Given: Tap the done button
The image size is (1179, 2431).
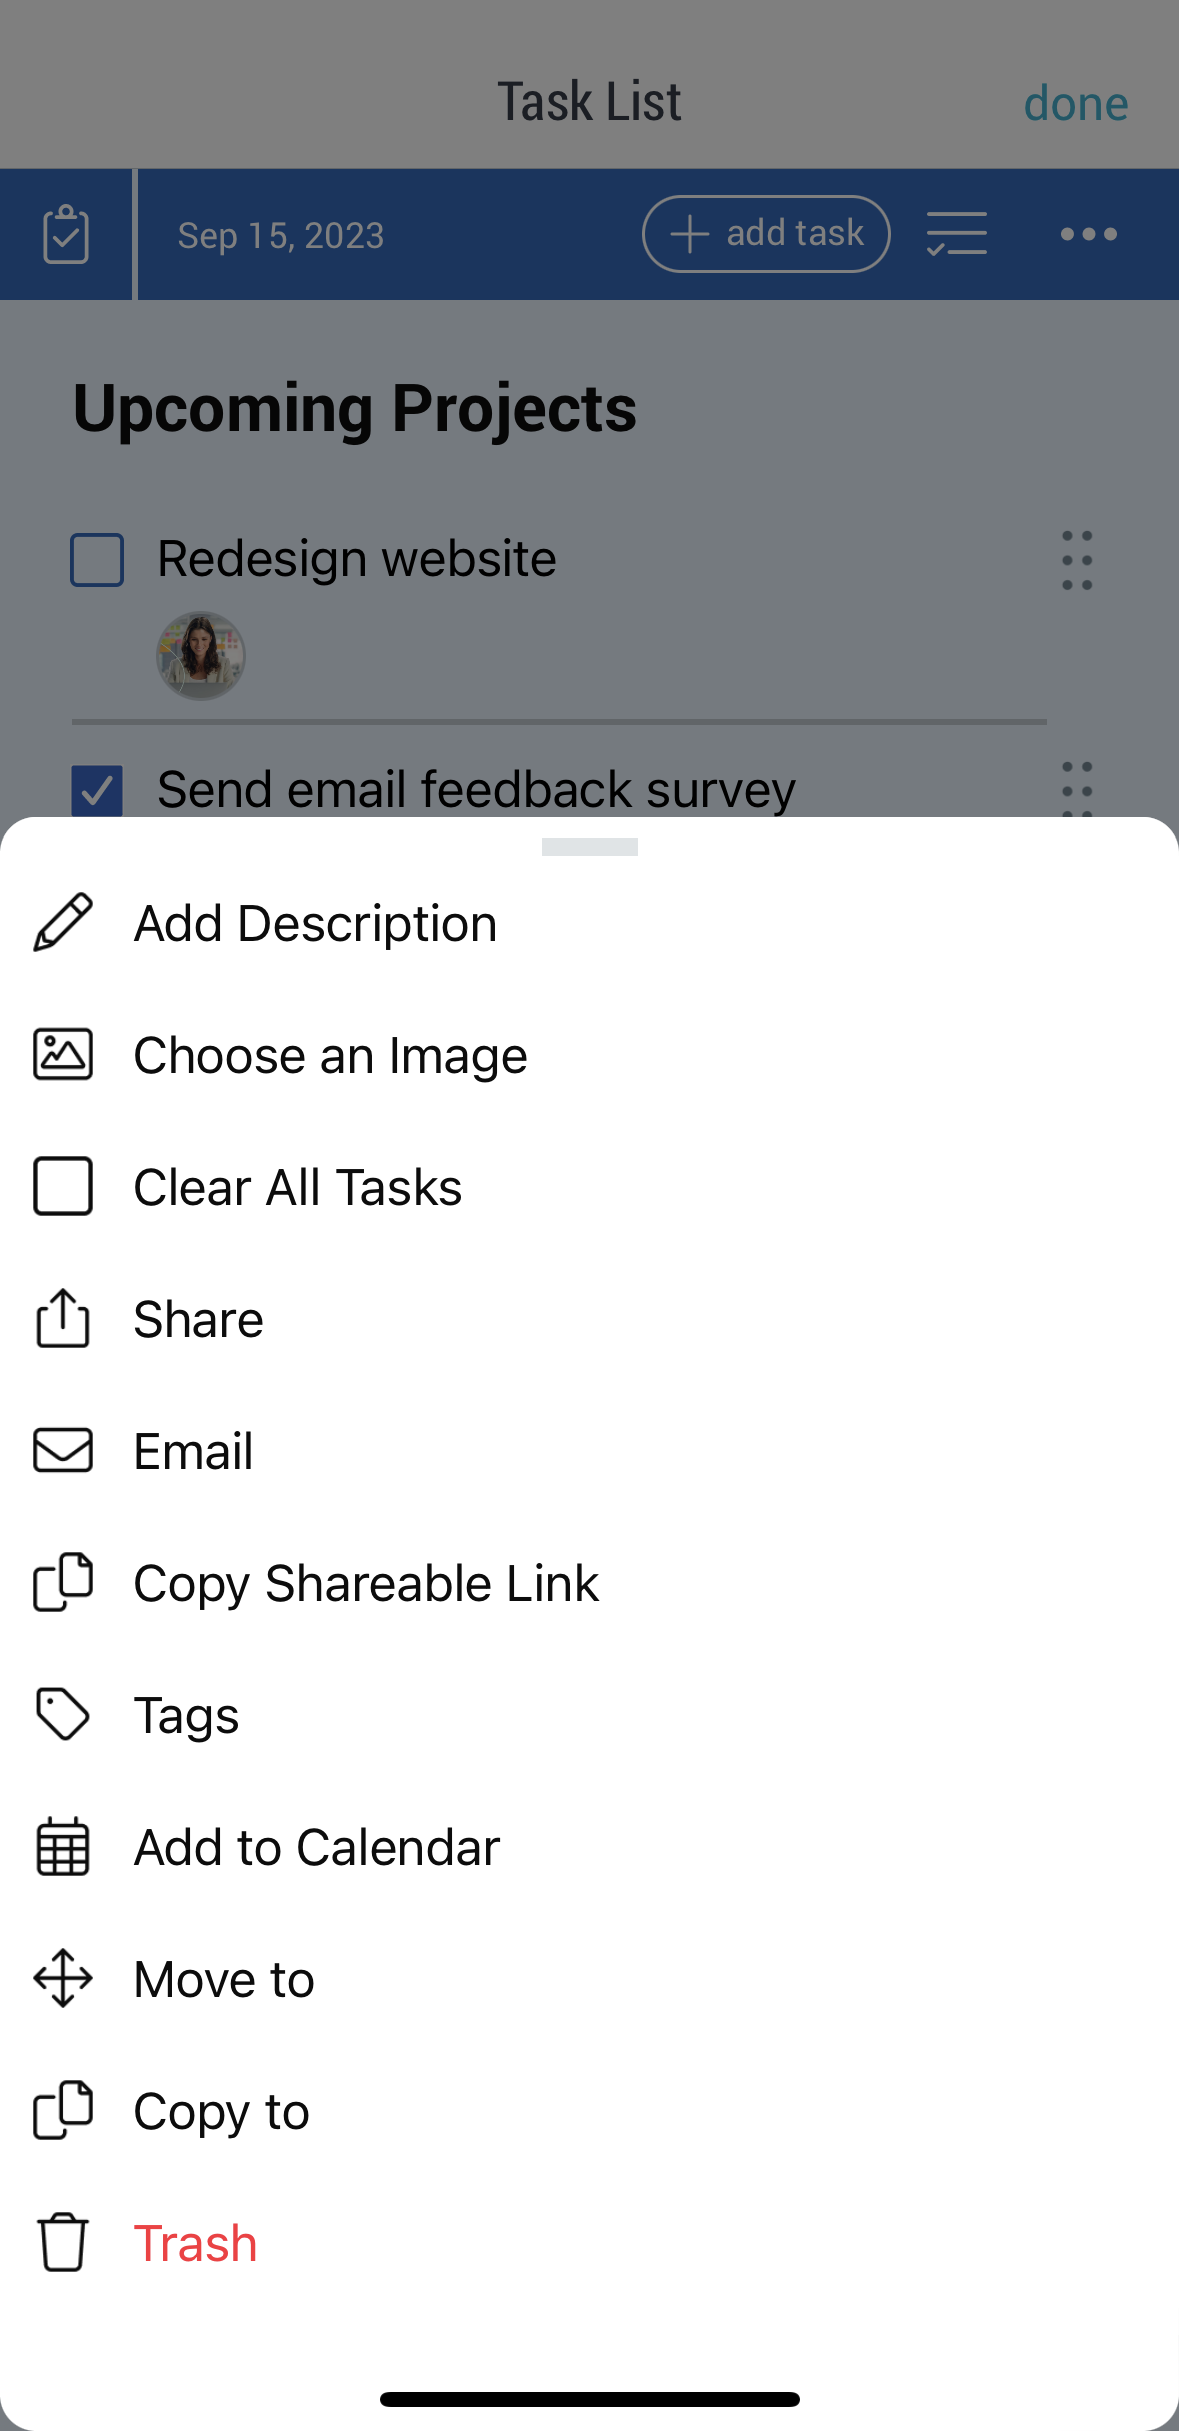Looking at the screenshot, I should coord(1076,103).
